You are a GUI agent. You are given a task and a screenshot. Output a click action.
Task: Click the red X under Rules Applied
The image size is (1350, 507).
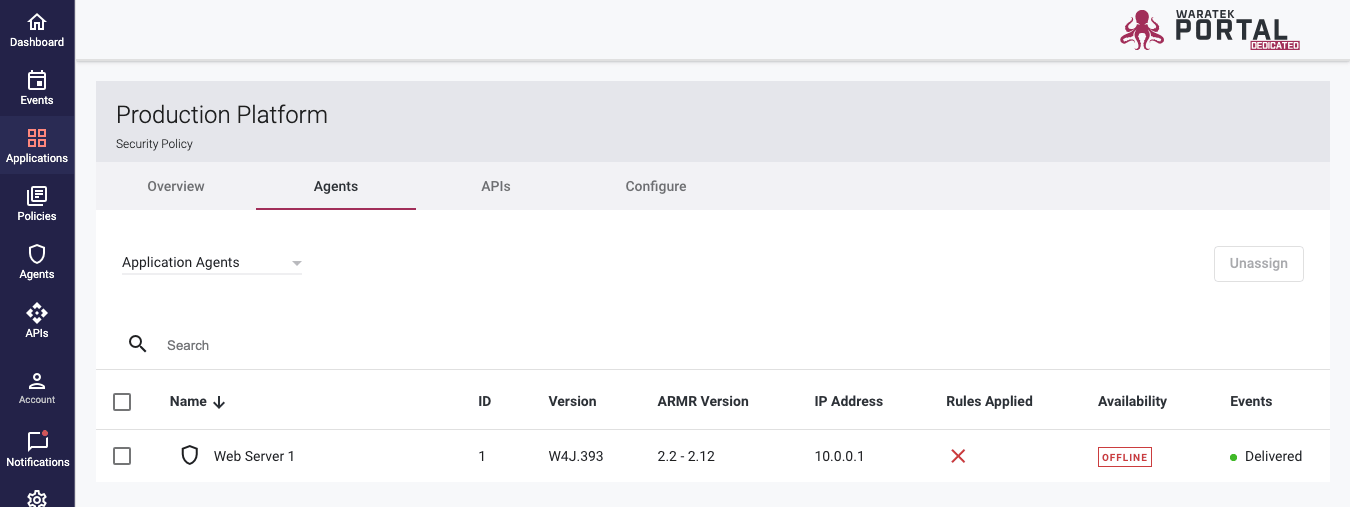pos(958,456)
